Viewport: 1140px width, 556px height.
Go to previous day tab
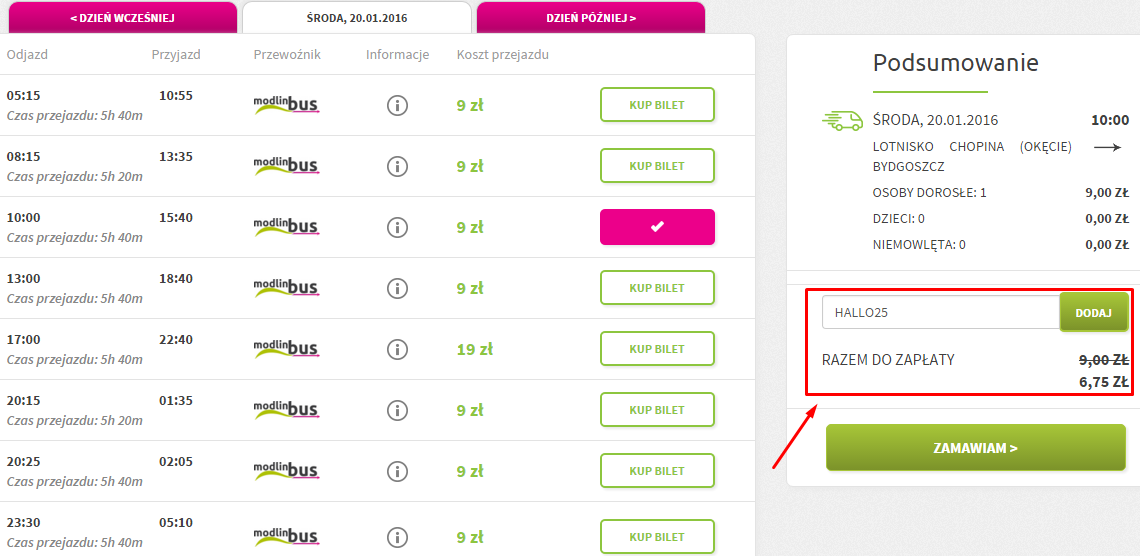[x=122, y=17]
